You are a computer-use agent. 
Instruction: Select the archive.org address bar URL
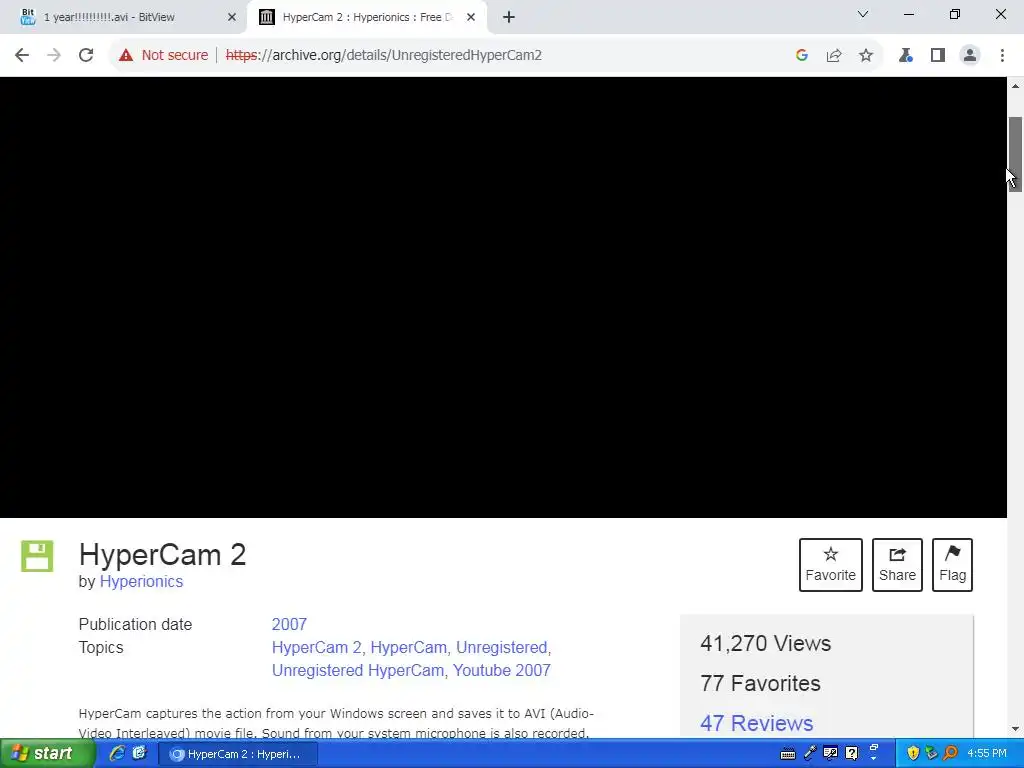(x=384, y=56)
